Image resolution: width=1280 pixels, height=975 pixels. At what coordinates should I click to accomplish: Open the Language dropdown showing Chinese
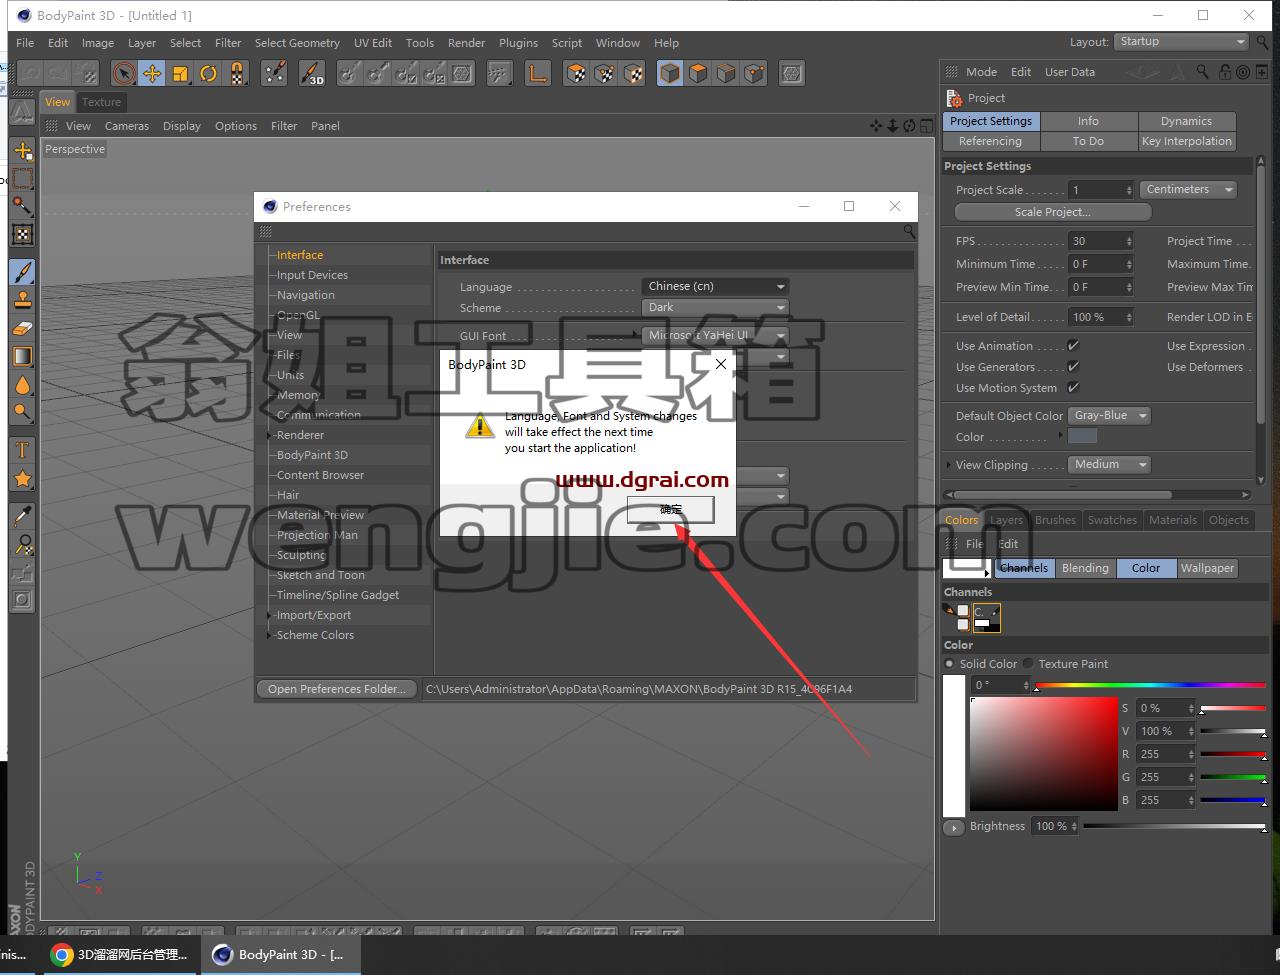(x=715, y=286)
